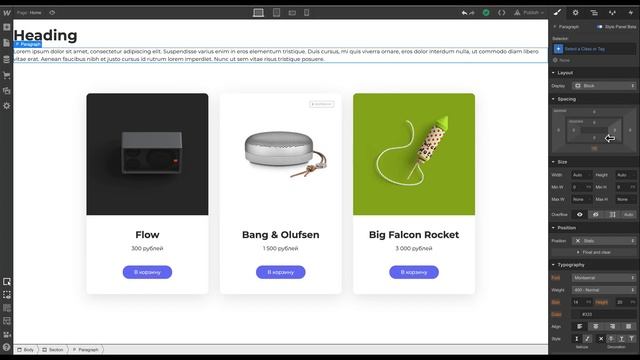Switch to desktop breakpoint view

point(258,13)
